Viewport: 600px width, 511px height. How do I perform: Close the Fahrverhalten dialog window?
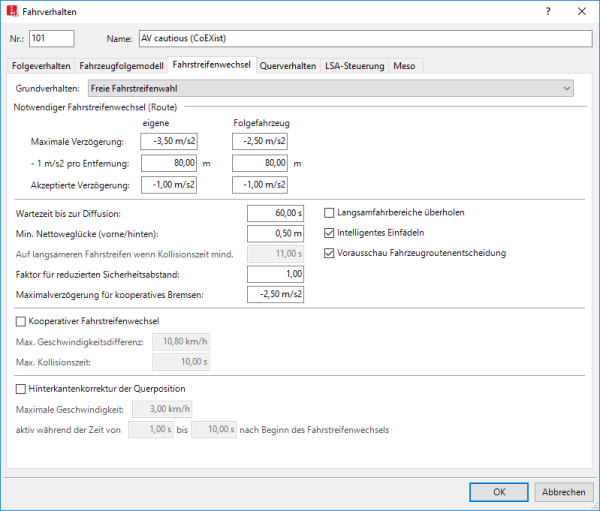(x=581, y=11)
